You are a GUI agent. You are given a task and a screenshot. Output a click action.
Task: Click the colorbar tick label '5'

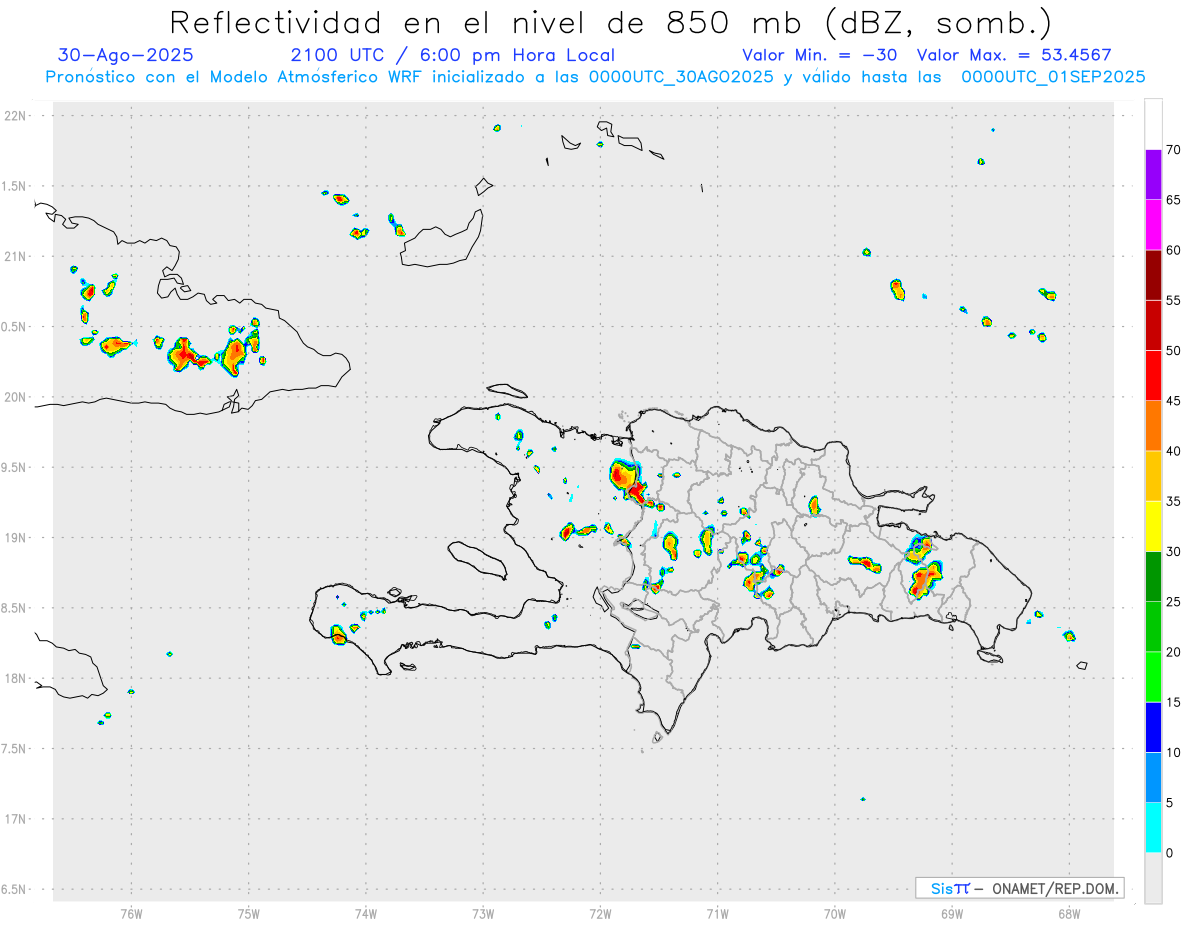pyautogui.click(x=1170, y=803)
